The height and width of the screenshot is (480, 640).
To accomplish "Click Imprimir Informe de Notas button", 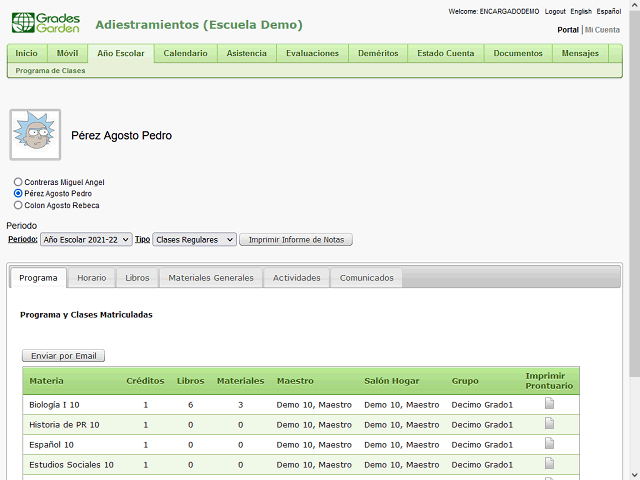I will 296,240.
